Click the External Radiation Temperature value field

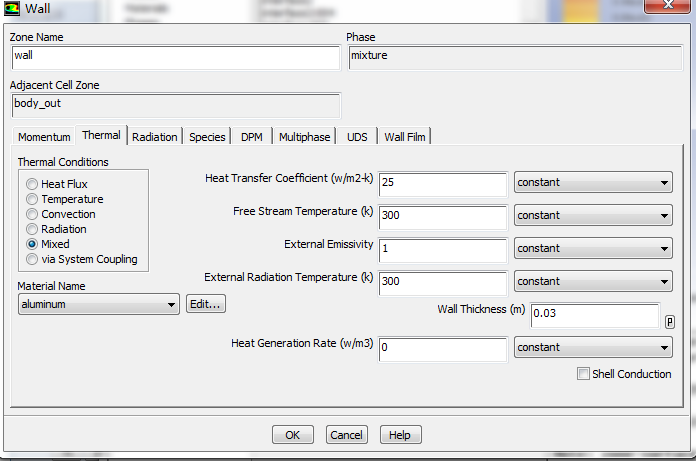tap(443, 283)
